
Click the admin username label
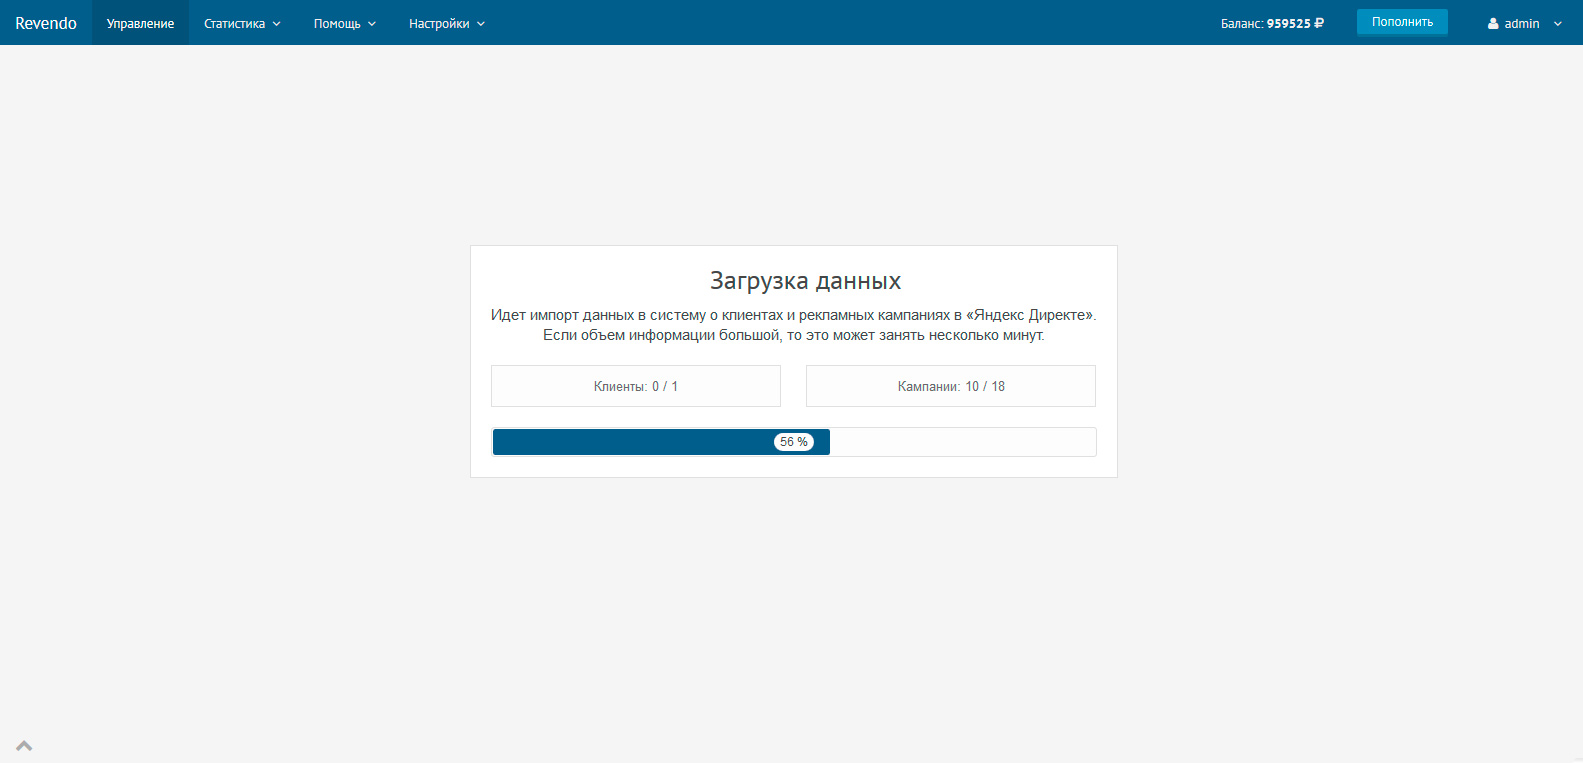[1521, 24]
